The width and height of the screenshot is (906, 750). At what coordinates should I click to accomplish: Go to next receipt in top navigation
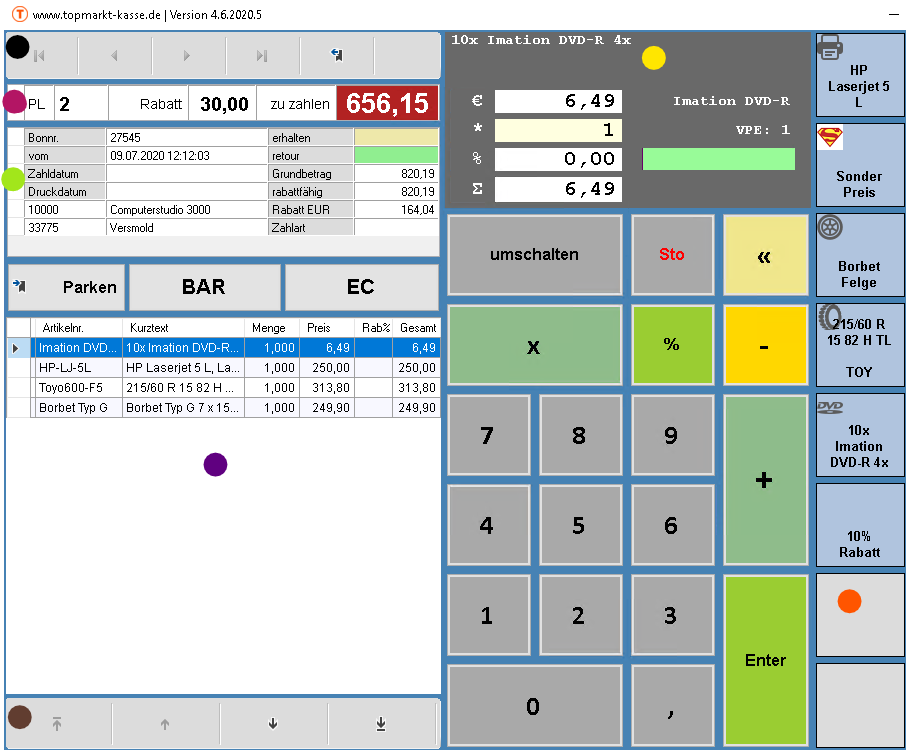[187, 56]
